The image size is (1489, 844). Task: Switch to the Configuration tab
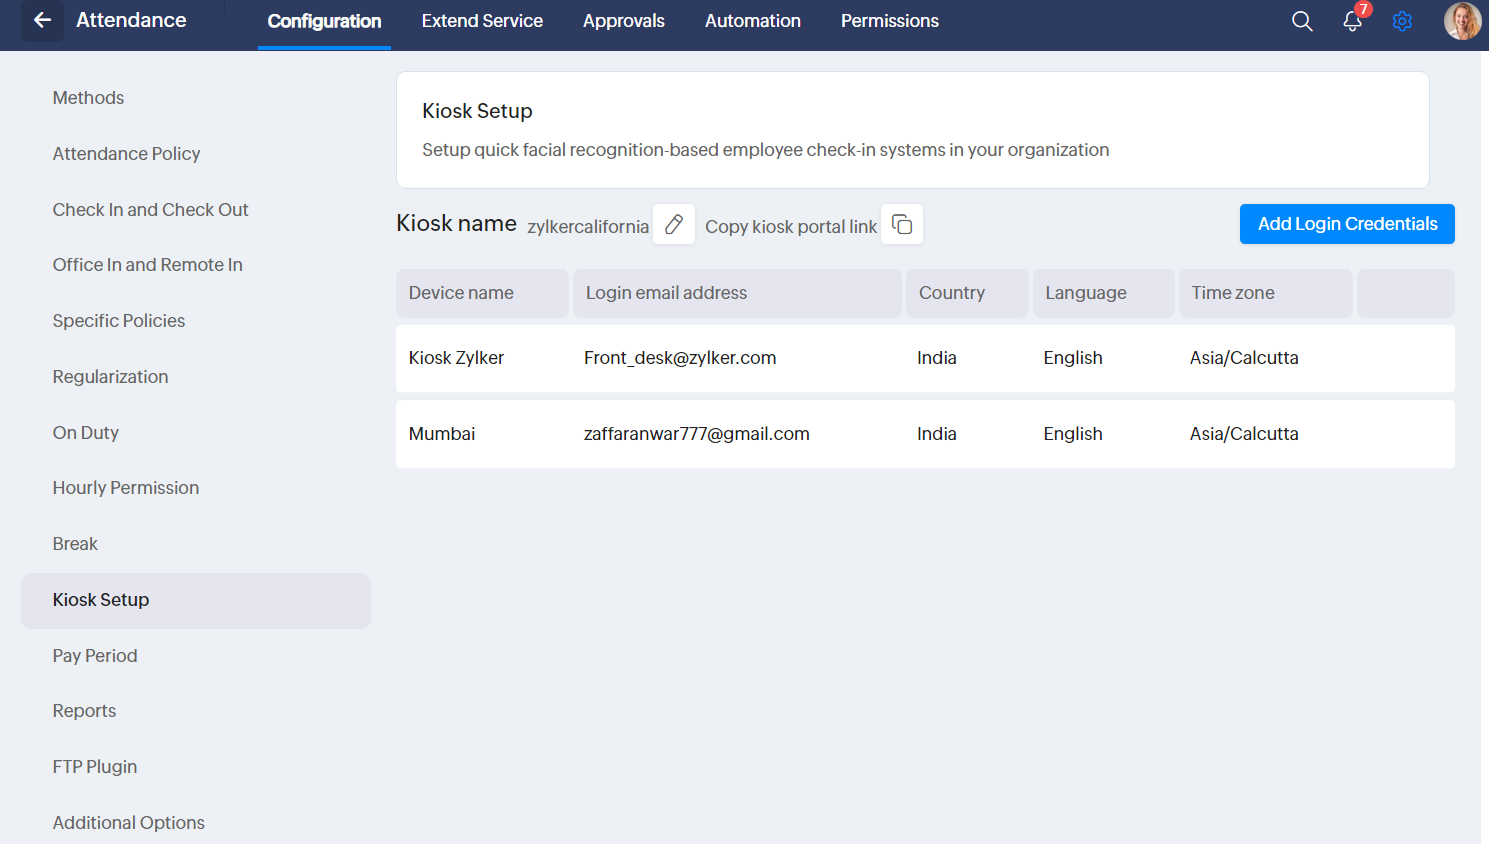click(324, 21)
